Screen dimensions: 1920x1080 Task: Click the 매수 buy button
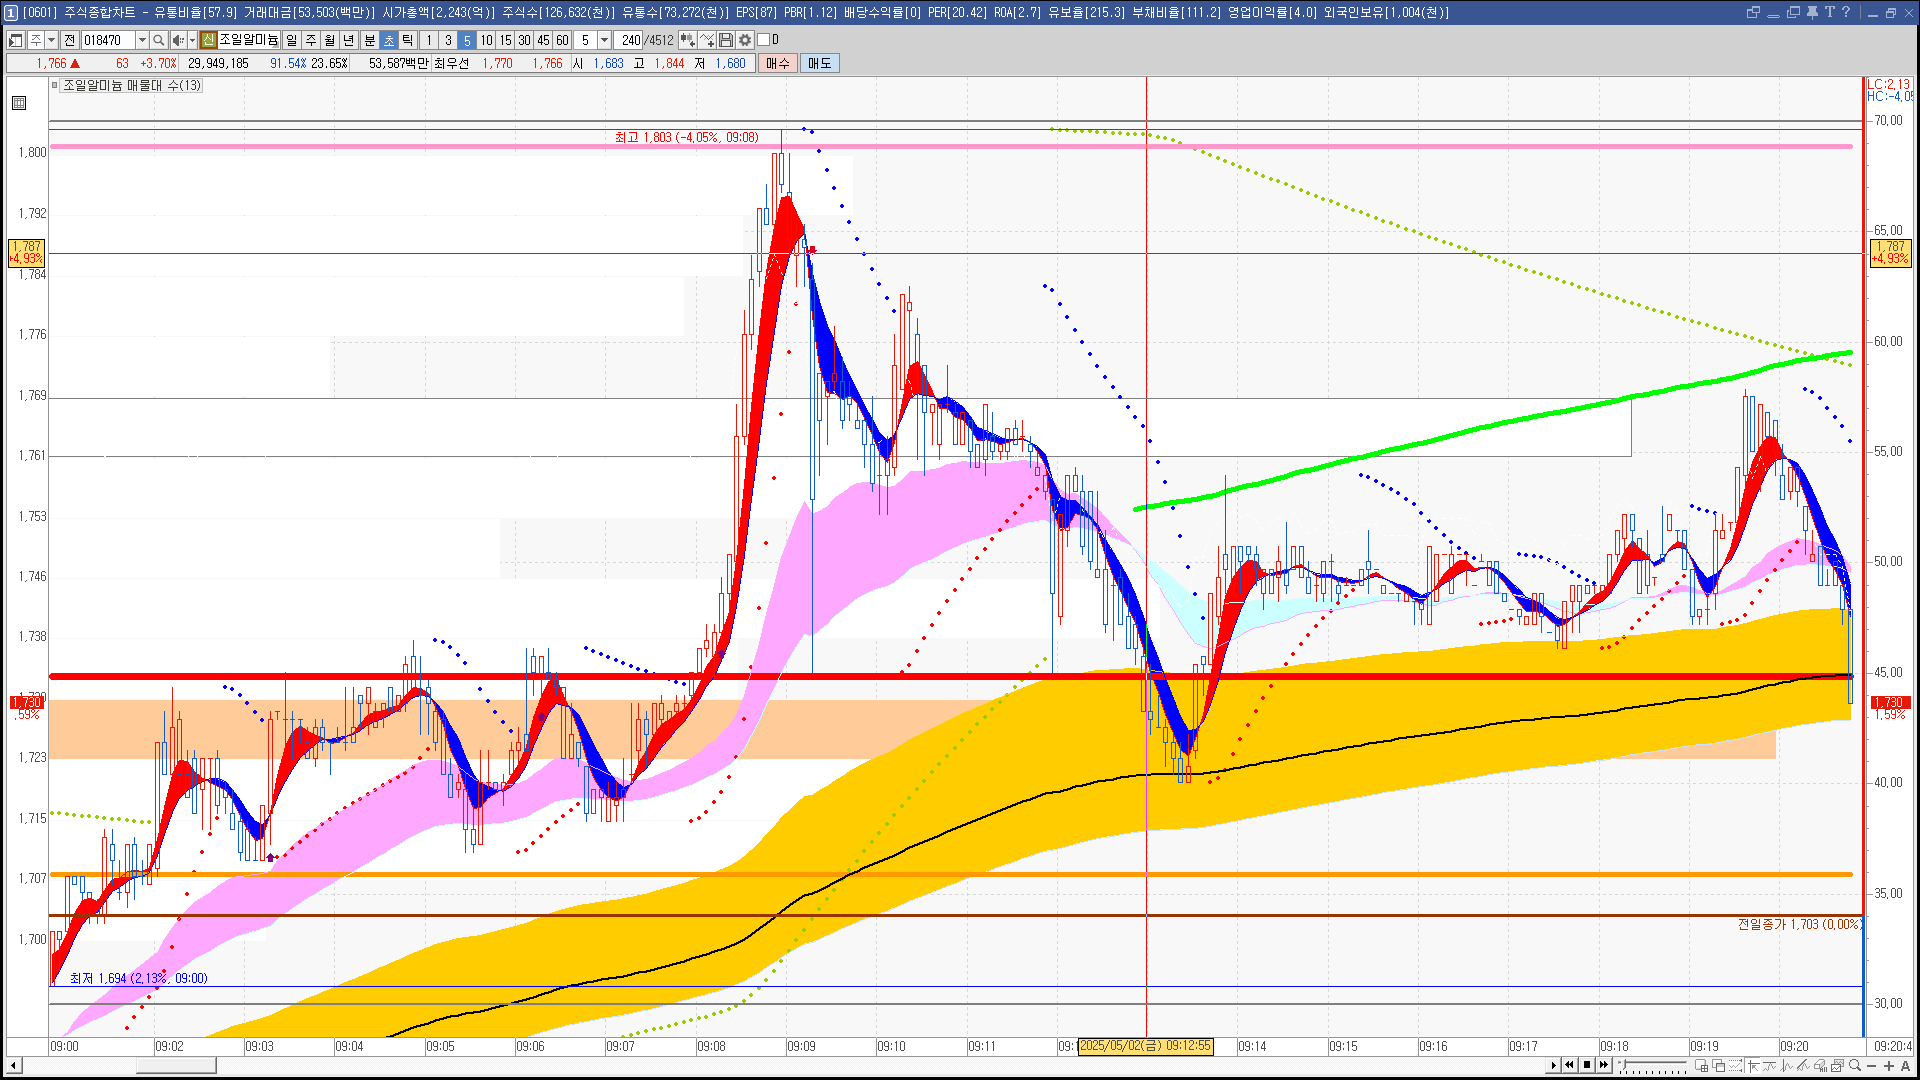(778, 63)
